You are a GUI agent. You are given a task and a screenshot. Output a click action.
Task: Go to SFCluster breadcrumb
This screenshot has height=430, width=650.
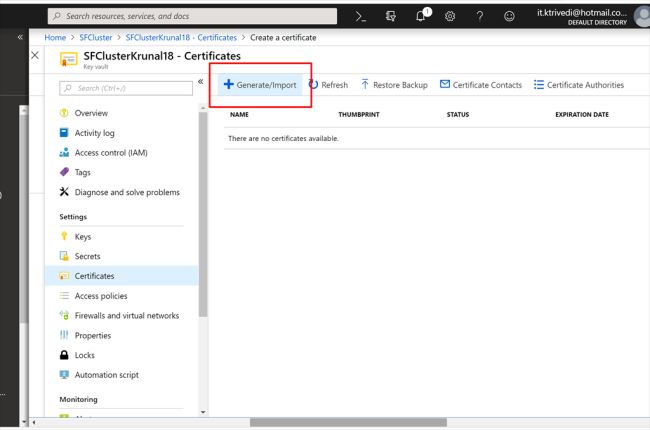click(x=96, y=38)
